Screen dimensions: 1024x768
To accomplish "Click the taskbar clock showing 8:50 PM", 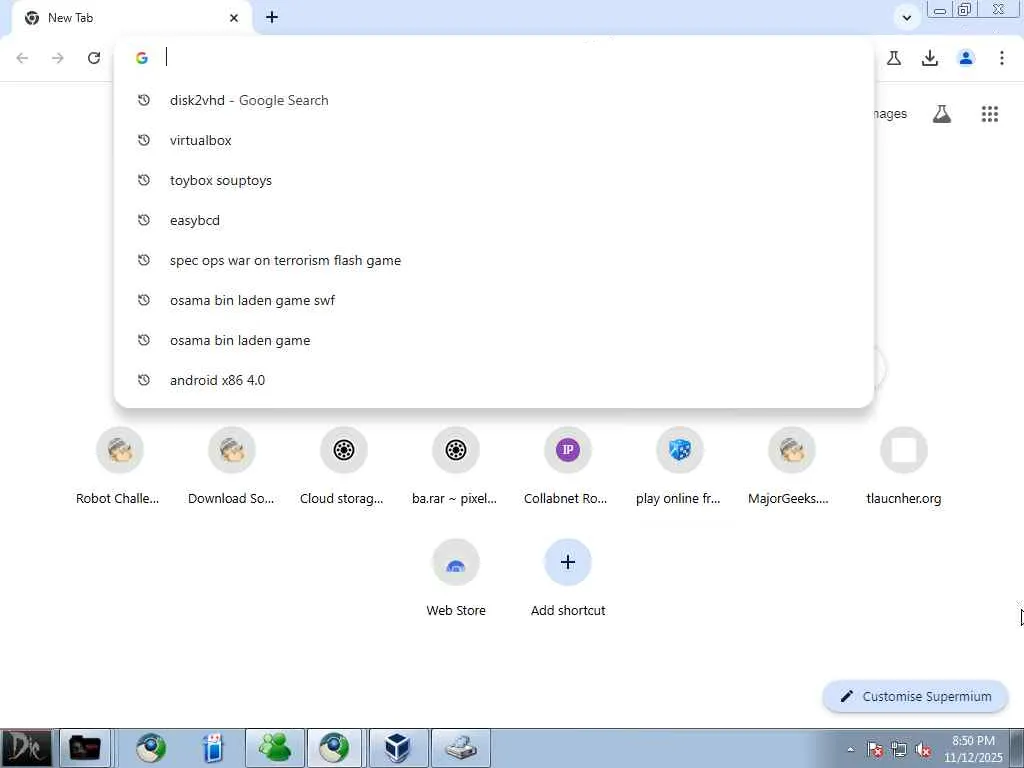I will click(973, 749).
